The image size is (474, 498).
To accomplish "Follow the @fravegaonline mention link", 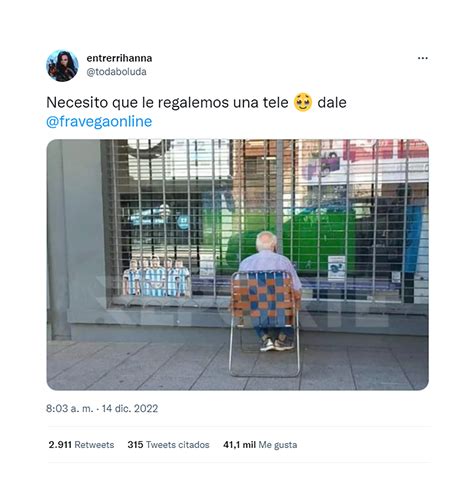I will tap(99, 122).
